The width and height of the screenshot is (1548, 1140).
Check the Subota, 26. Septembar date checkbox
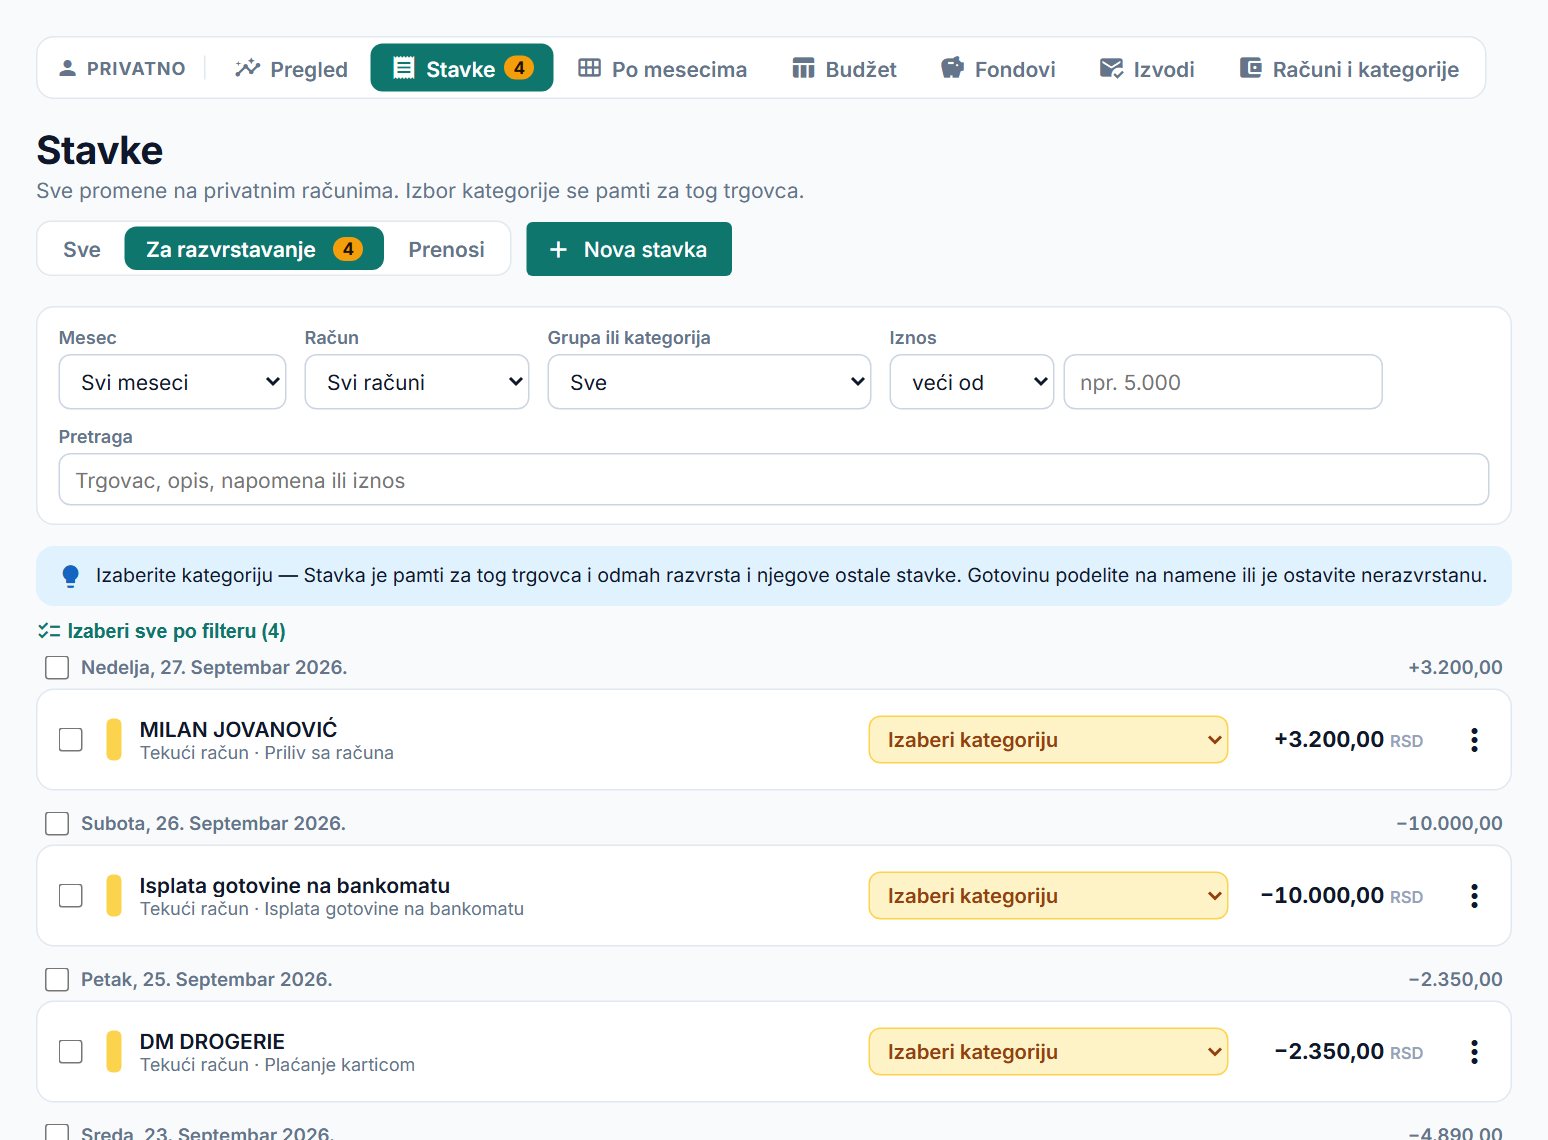tap(57, 823)
